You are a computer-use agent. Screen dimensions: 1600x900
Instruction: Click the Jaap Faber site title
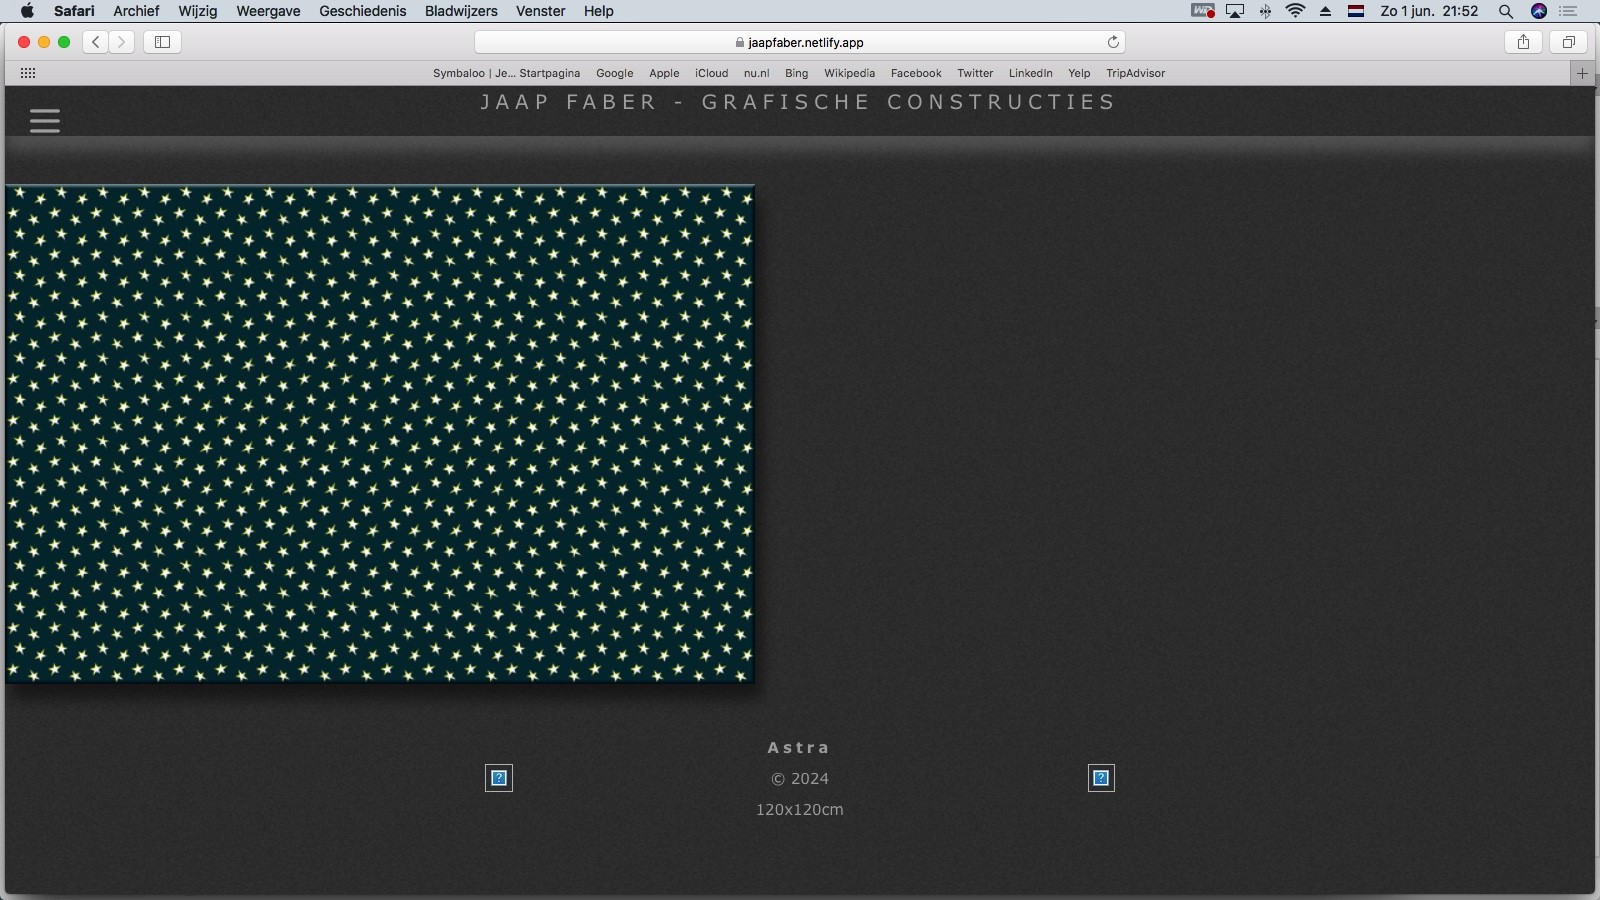click(798, 102)
